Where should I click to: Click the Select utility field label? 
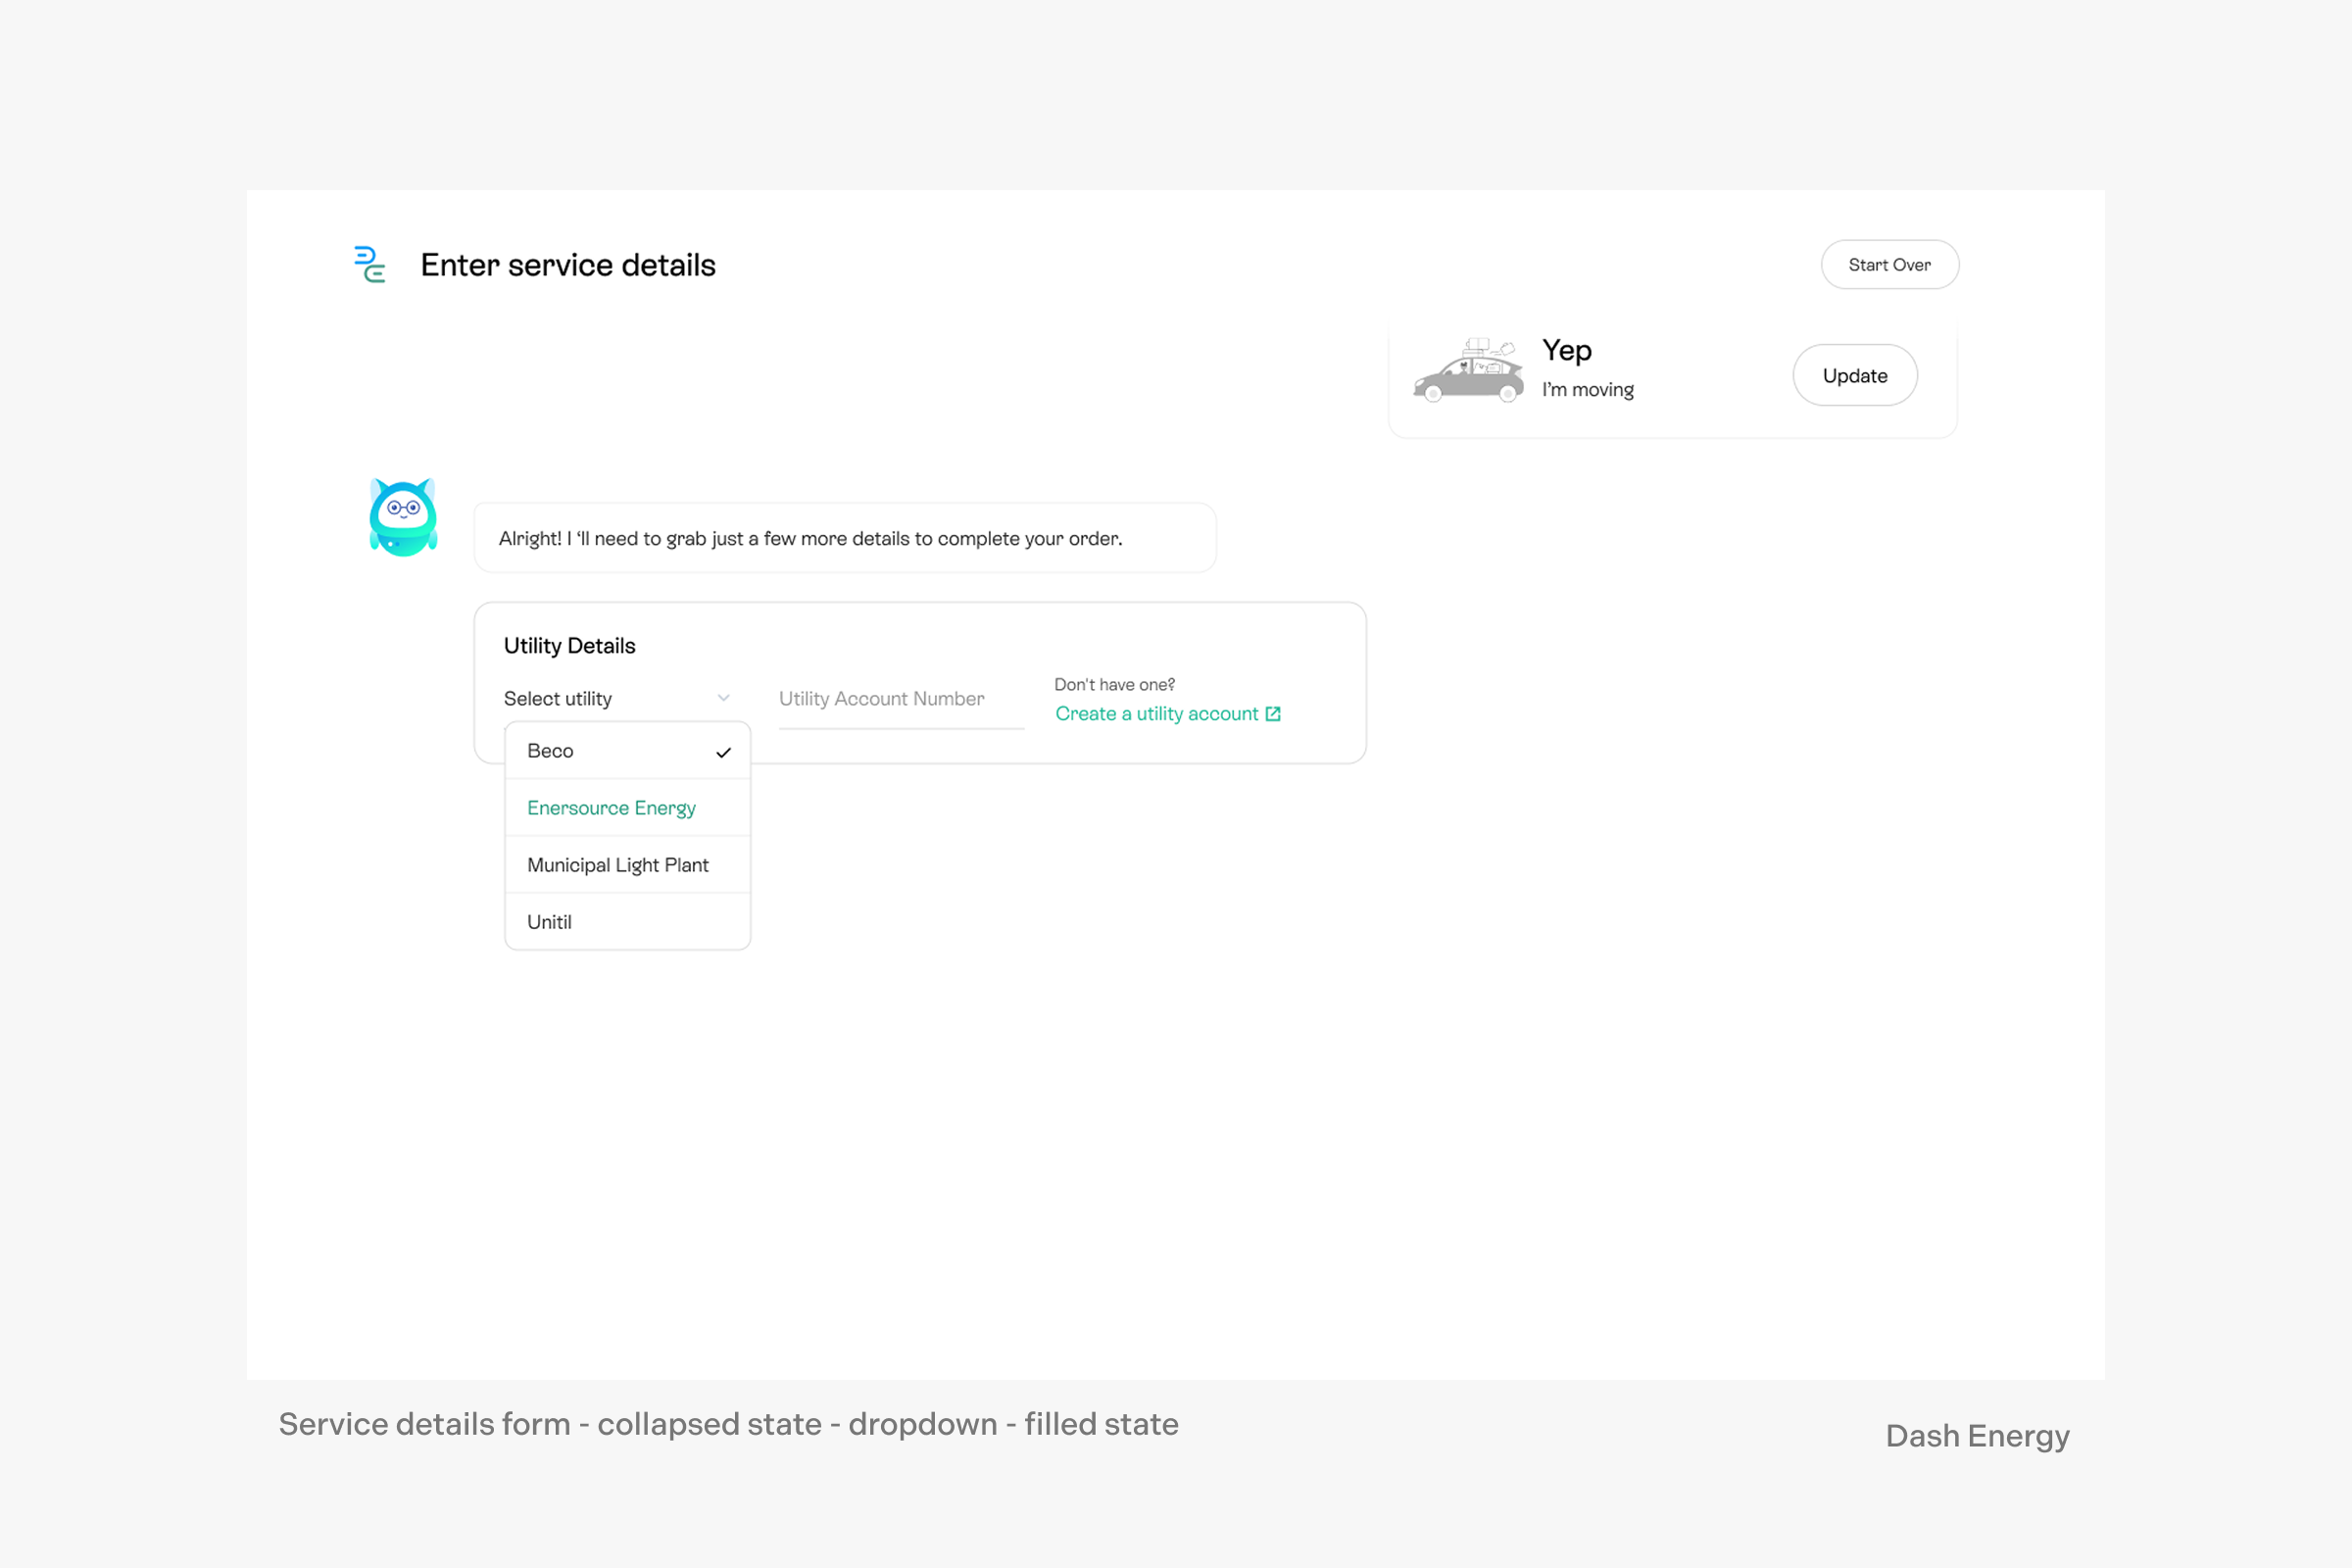[558, 699]
